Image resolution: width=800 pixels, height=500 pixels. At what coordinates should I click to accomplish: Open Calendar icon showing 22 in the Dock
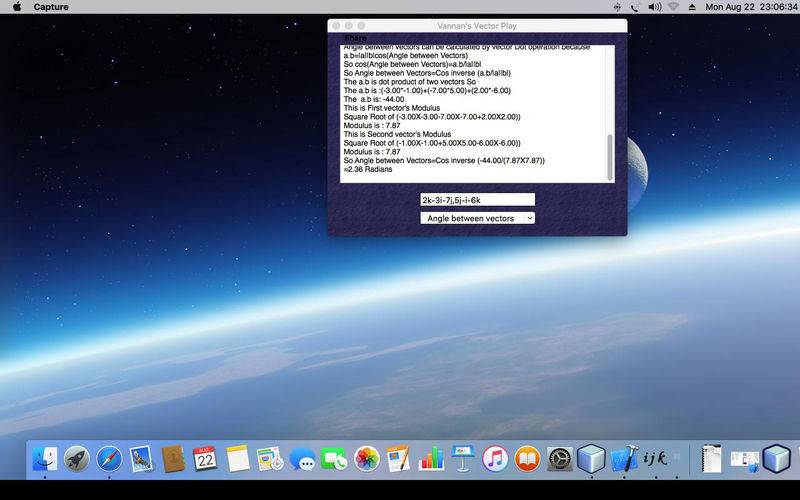[x=205, y=459]
